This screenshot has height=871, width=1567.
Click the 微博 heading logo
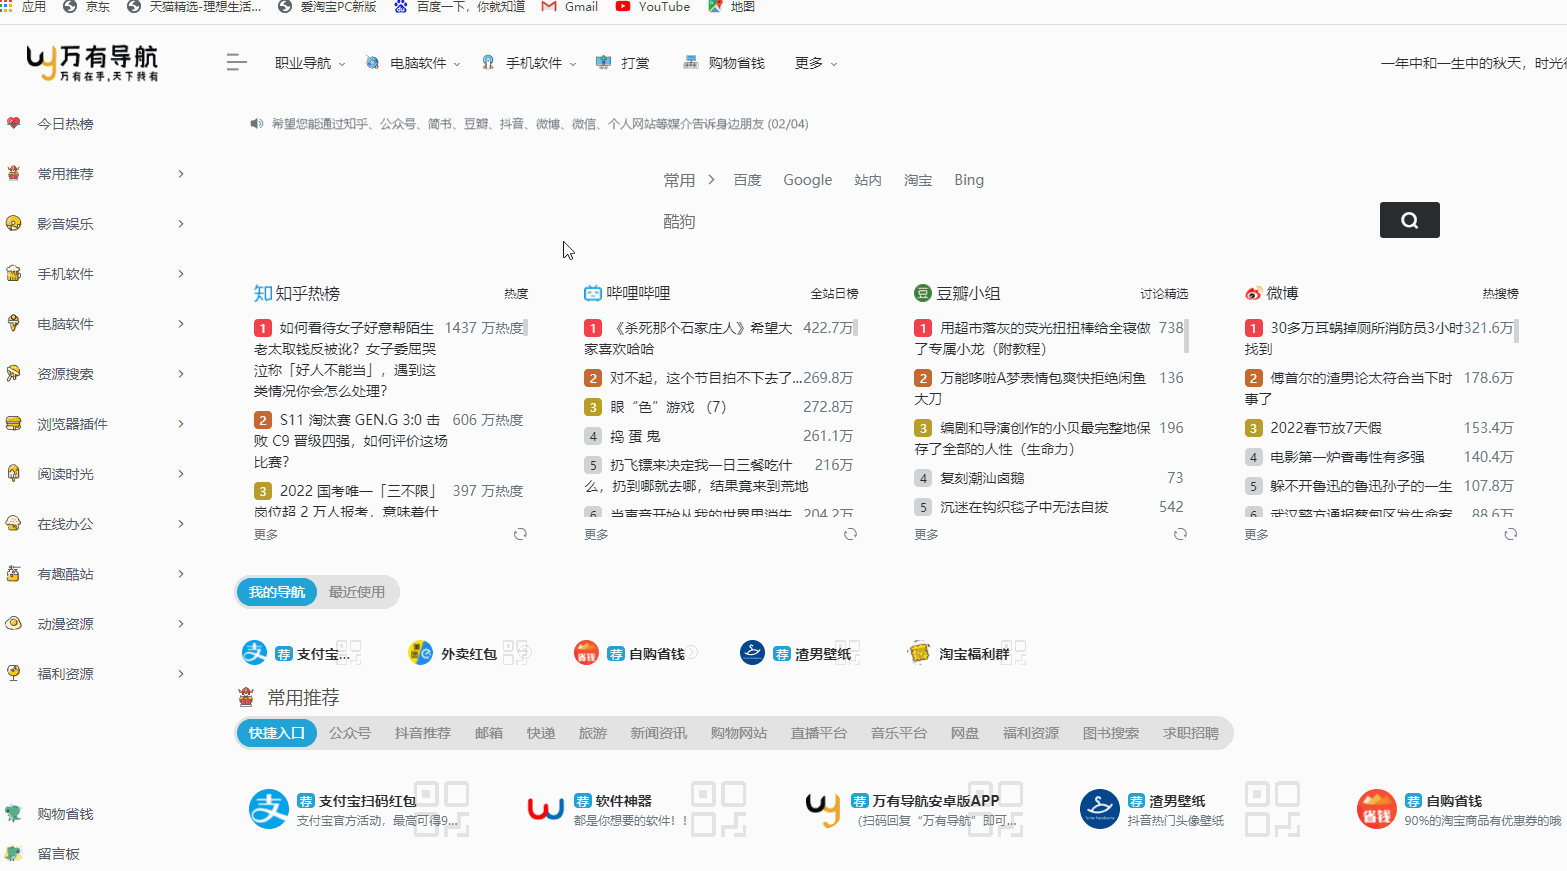[x=1253, y=293]
